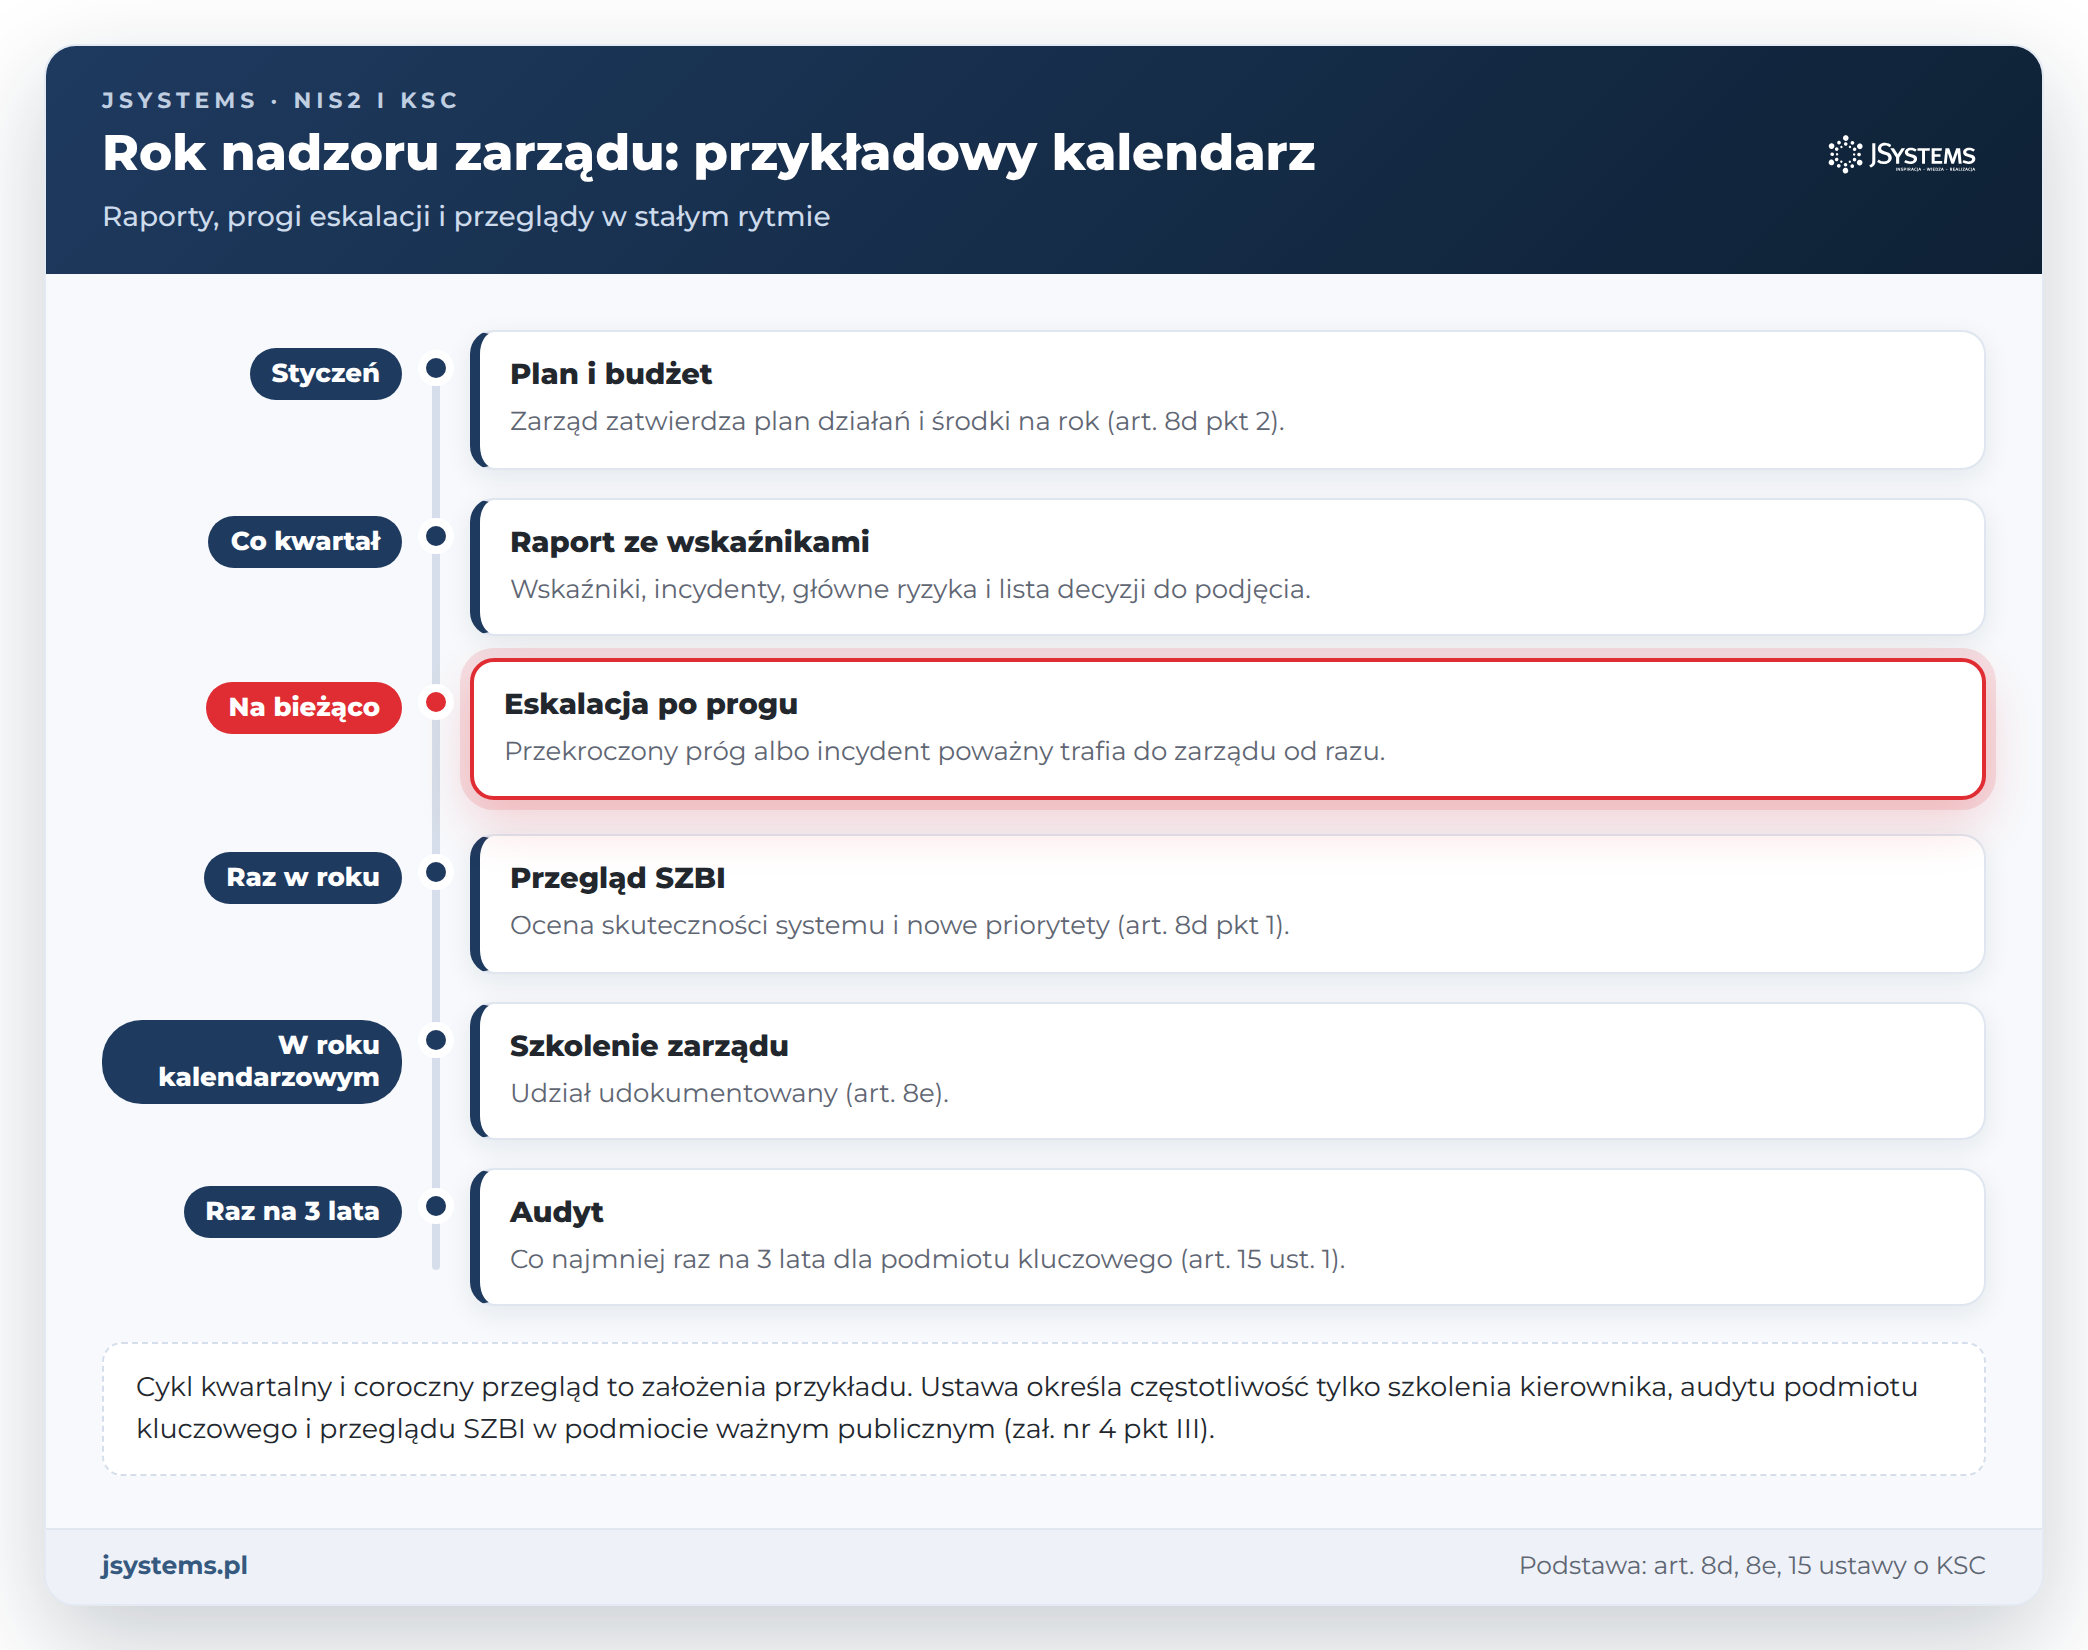
Task: Select the W roku kalendarzowym label
Action: [x=252, y=1061]
